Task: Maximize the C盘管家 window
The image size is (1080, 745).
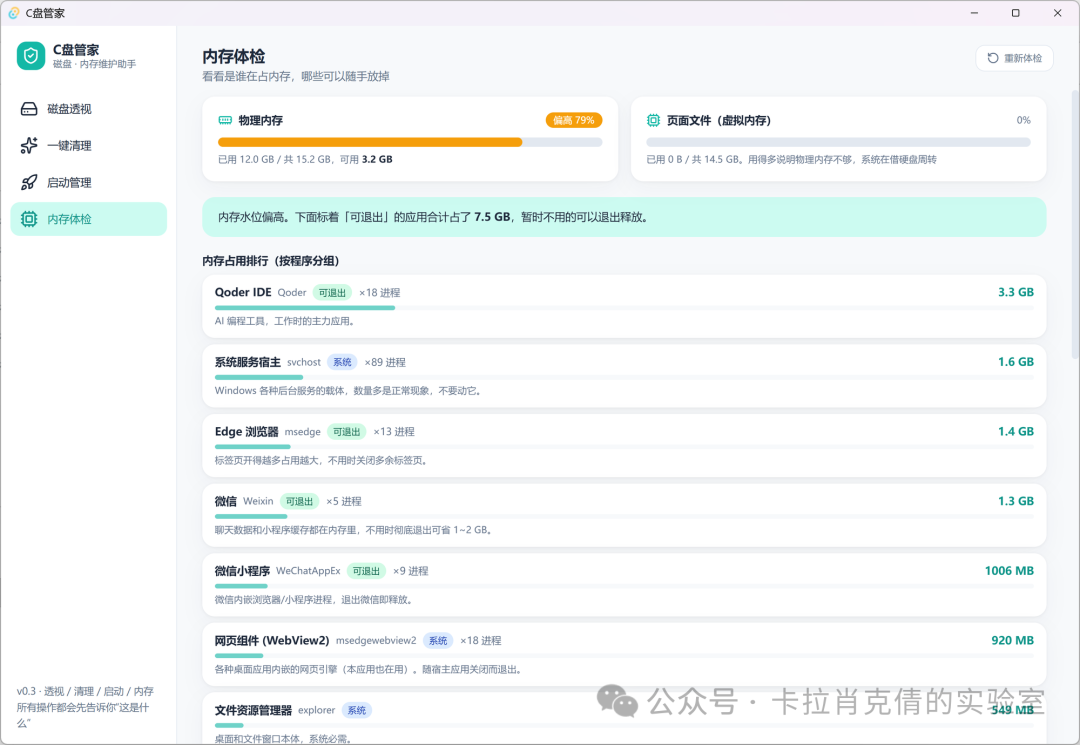Action: coord(1015,12)
